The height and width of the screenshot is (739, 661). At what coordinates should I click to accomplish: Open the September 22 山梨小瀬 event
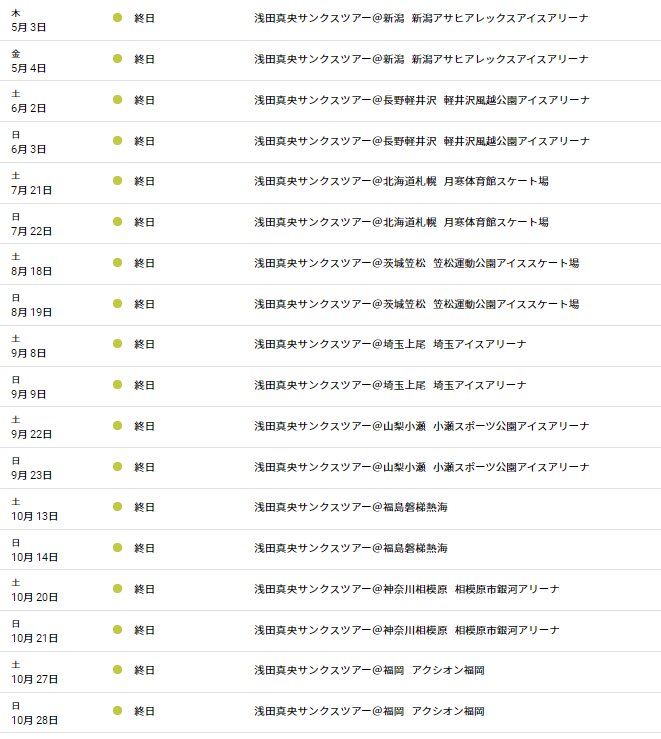pos(421,426)
